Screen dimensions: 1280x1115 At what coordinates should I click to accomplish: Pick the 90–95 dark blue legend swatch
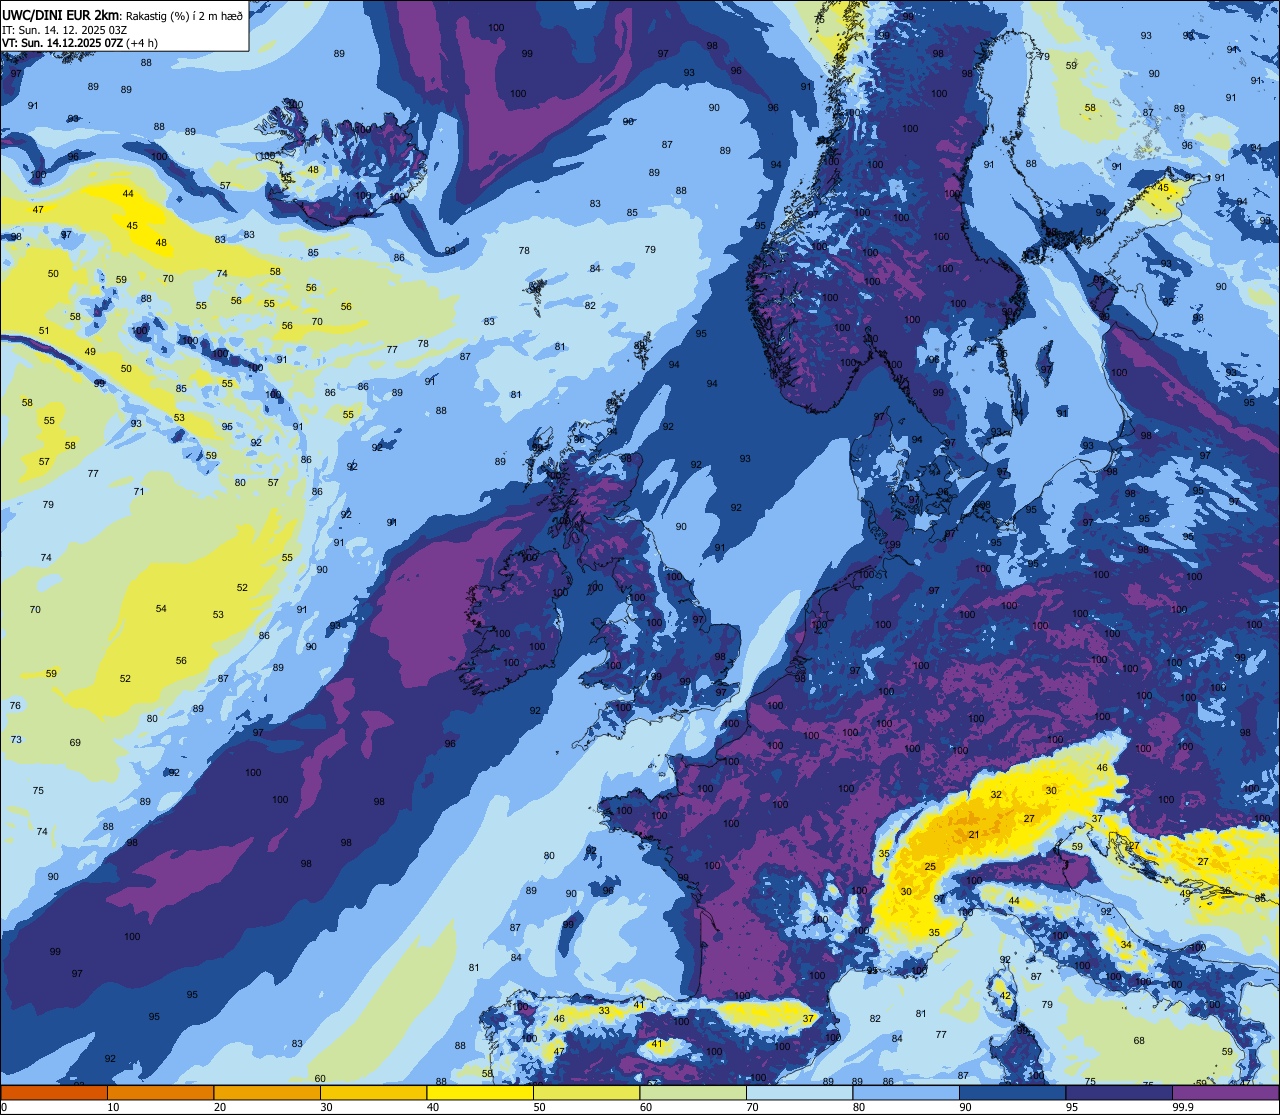[x=1012, y=1092]
